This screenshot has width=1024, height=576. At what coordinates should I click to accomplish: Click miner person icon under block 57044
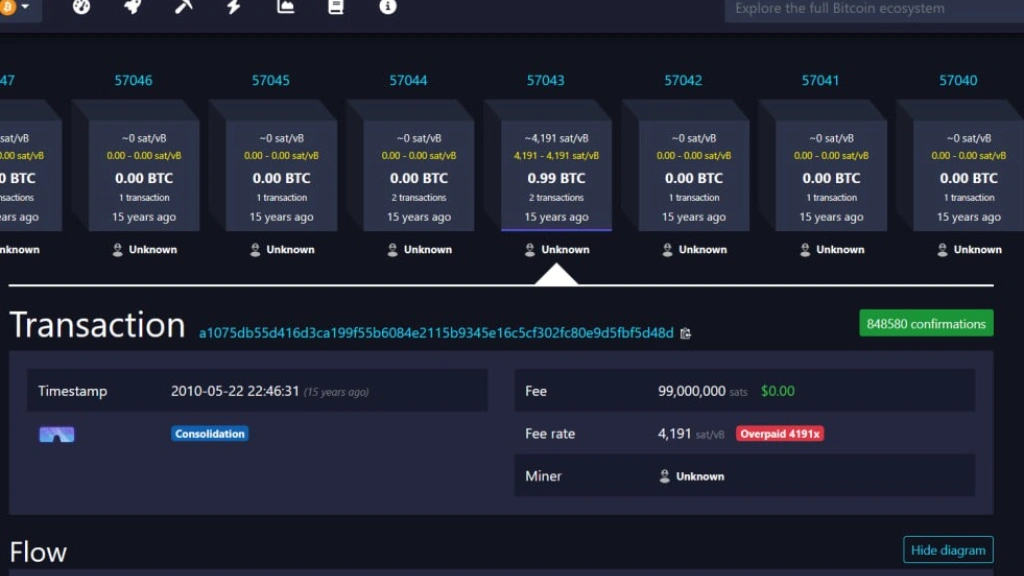[x=392, y=249]
